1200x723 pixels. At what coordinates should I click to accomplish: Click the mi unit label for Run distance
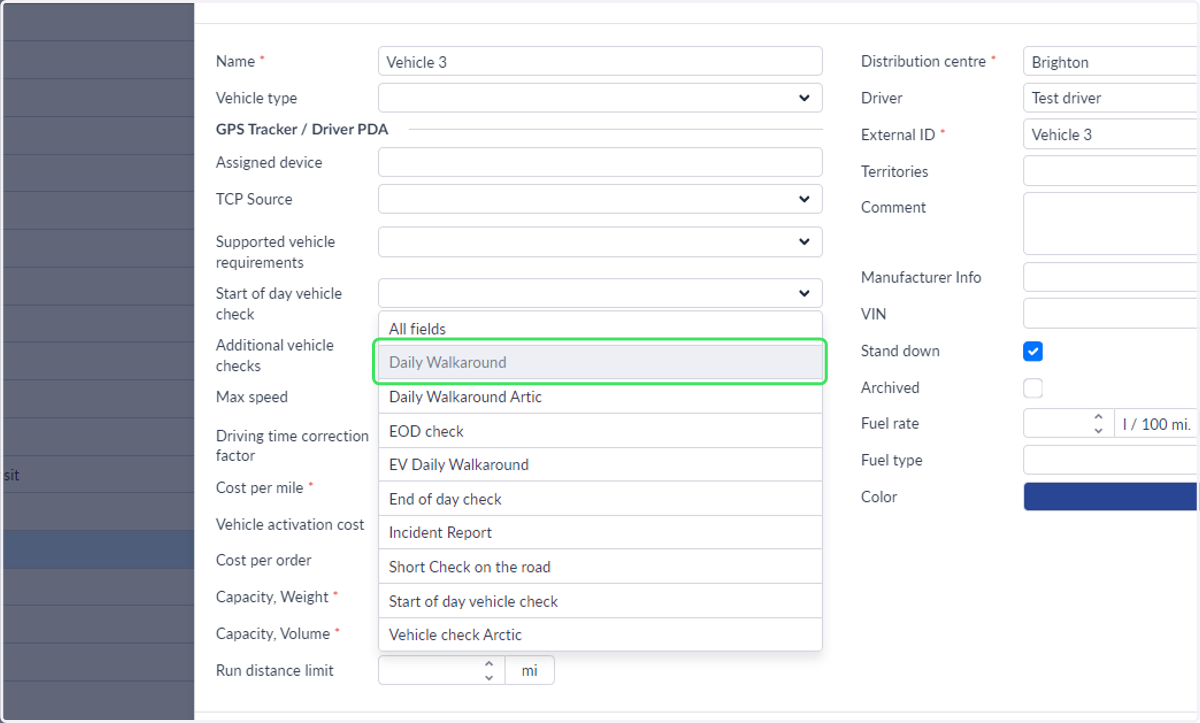click(x=530, y=670)
